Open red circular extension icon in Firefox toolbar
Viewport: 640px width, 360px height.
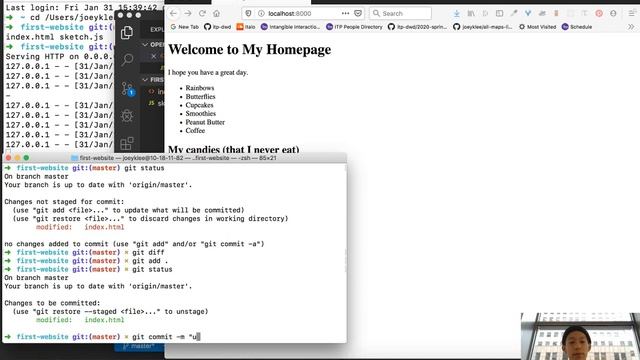point(599,13)
